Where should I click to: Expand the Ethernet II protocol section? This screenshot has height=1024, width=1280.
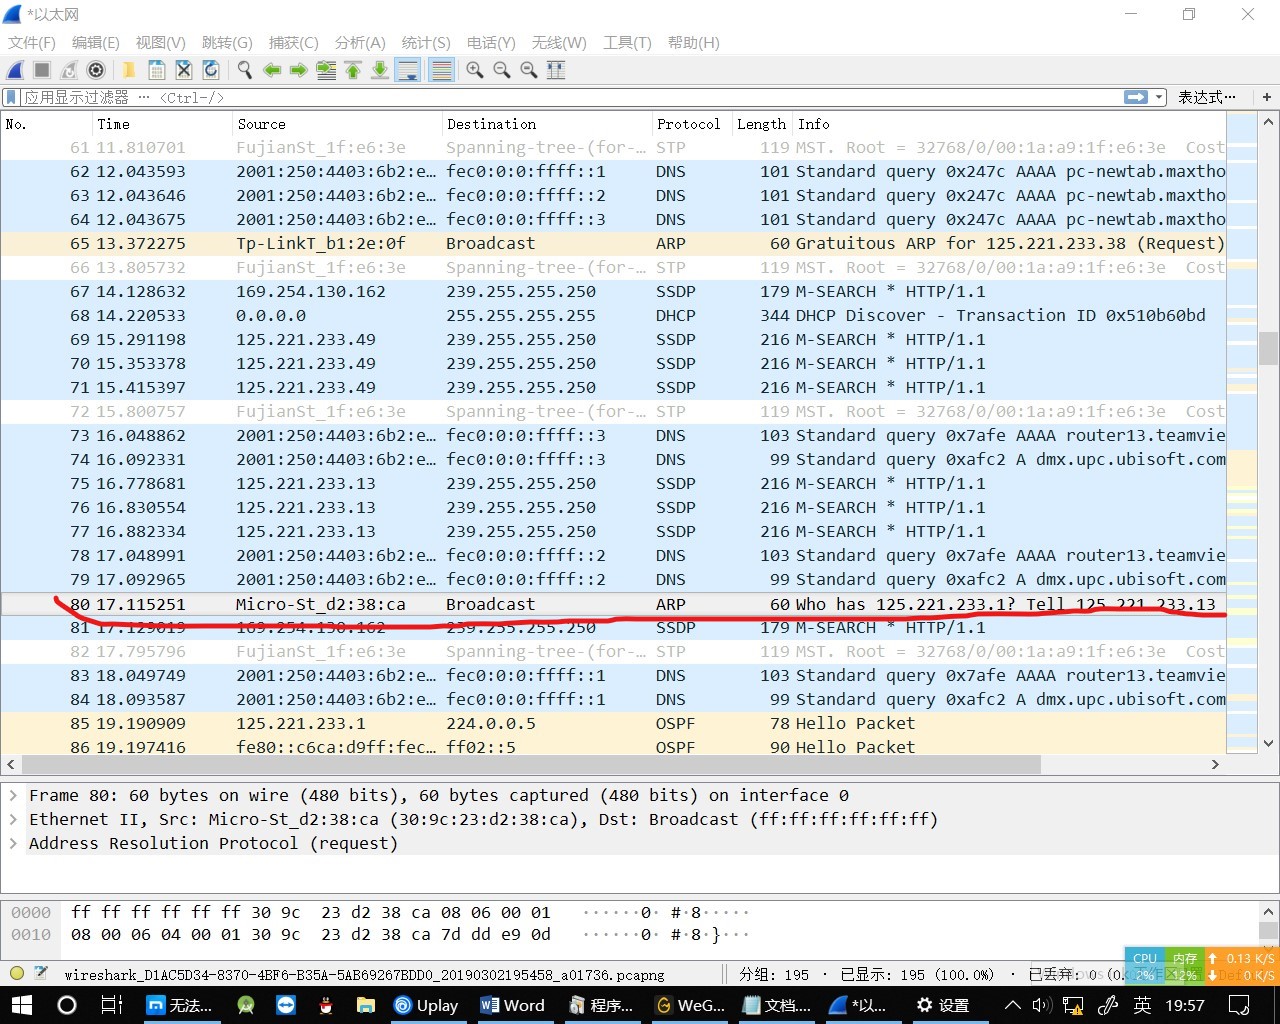pyautogui.click(x=14, y=819)
